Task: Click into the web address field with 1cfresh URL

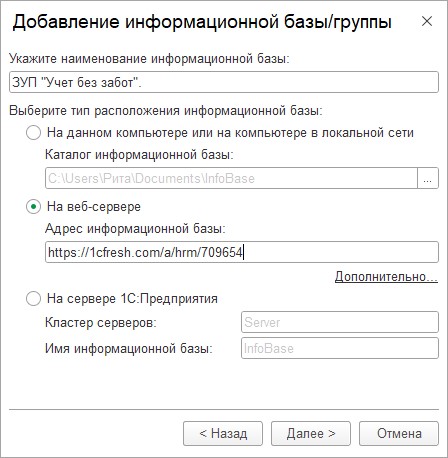Action: click(x=242, y=252)
